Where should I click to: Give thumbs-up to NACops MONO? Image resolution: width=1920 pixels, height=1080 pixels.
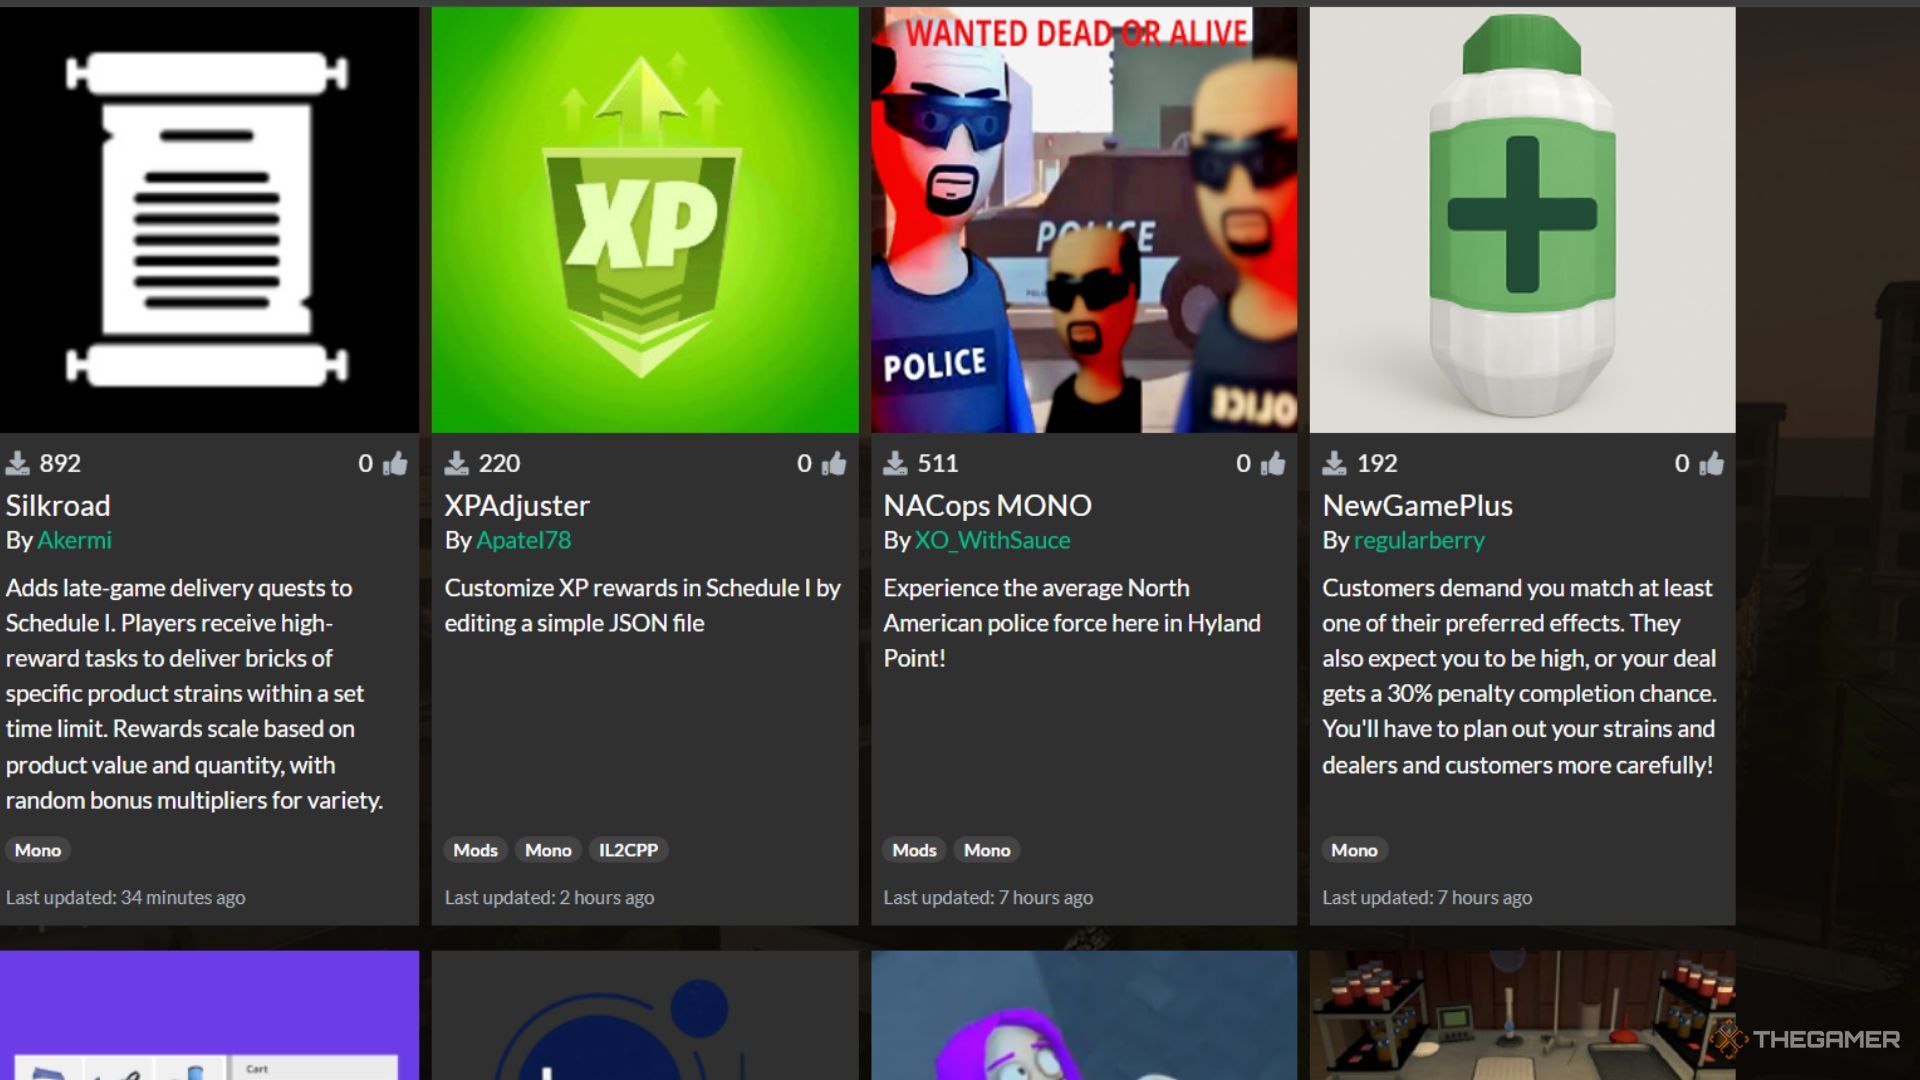[x=1273, y=463]
